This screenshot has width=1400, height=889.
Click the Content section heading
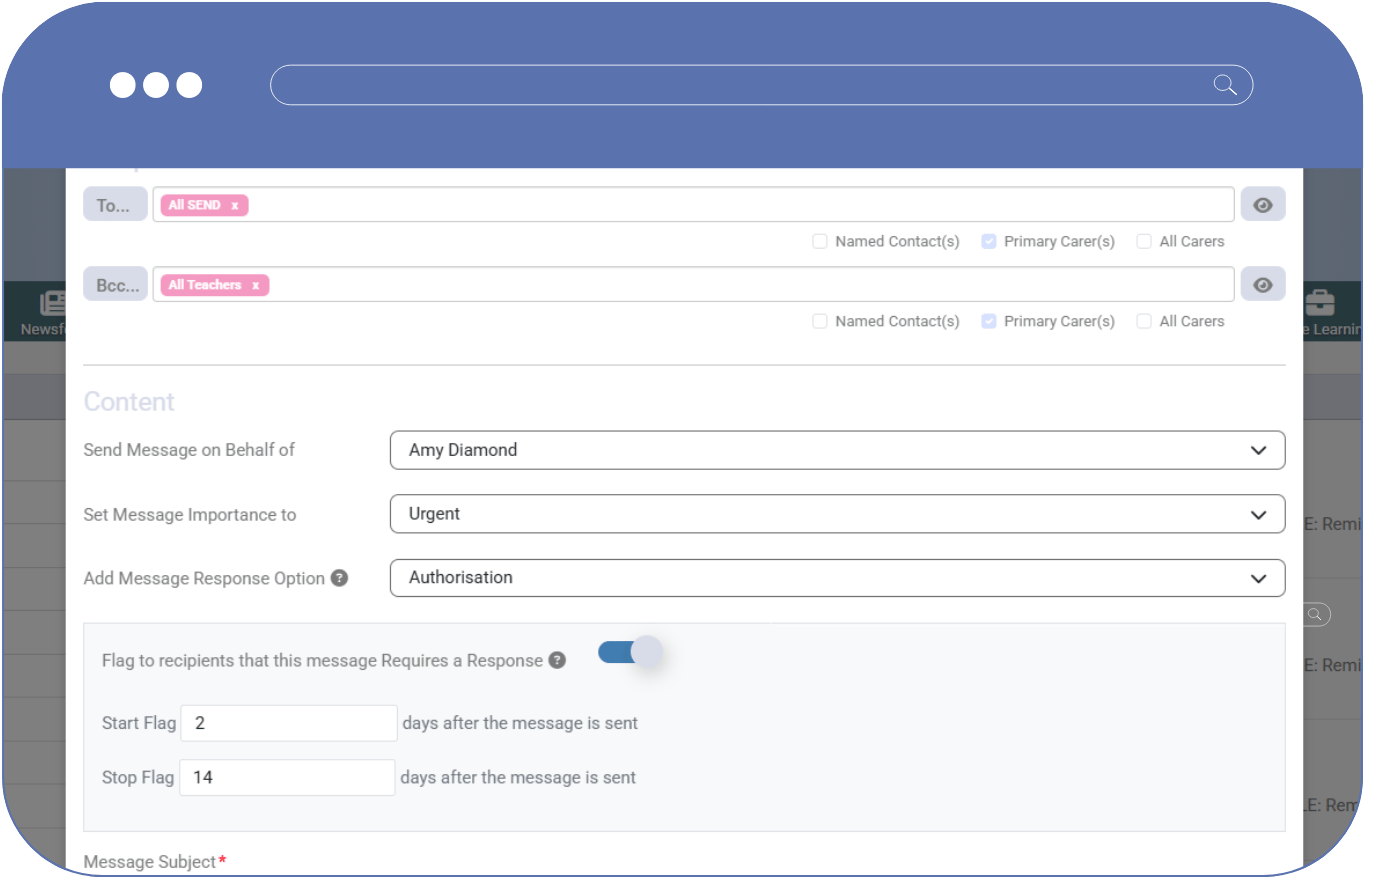click(x=129, y=402)
